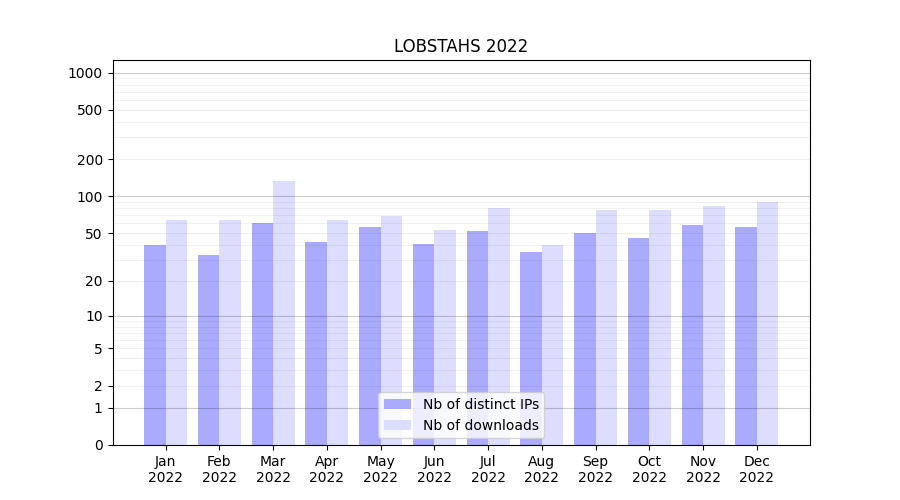Select the 'Nb of downloads' legend label
Image resolution: width=900 pixels, height=500 pixels.
[x=480, y=425]
